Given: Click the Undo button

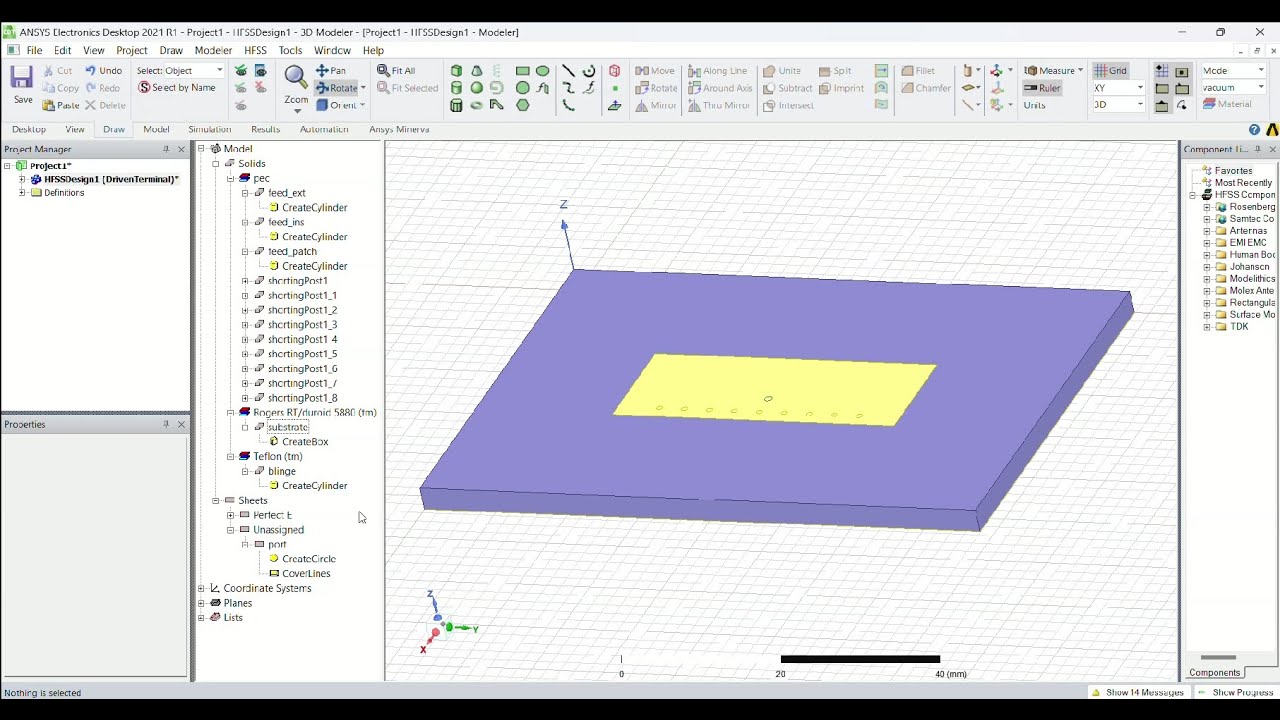Looking at the screenshot, I should (x=104, y=70).
